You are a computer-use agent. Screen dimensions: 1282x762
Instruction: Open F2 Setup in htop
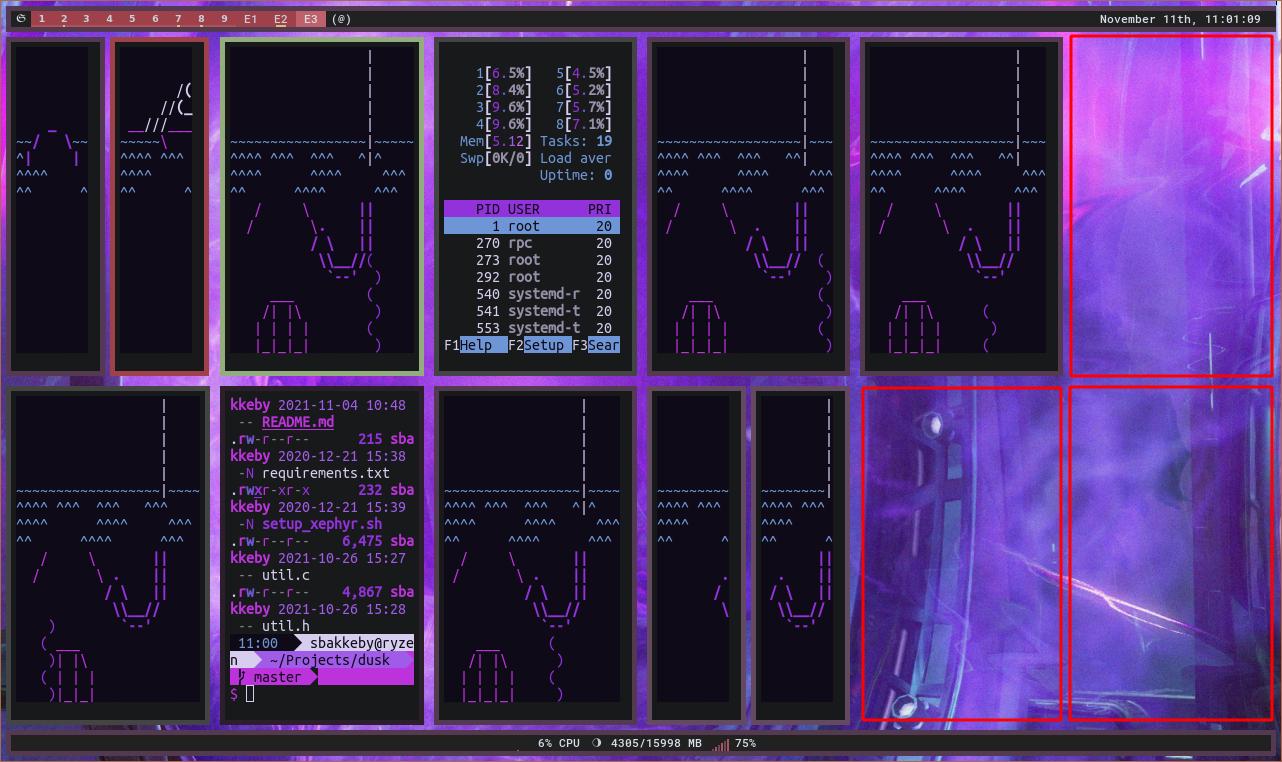click(539, 345)
